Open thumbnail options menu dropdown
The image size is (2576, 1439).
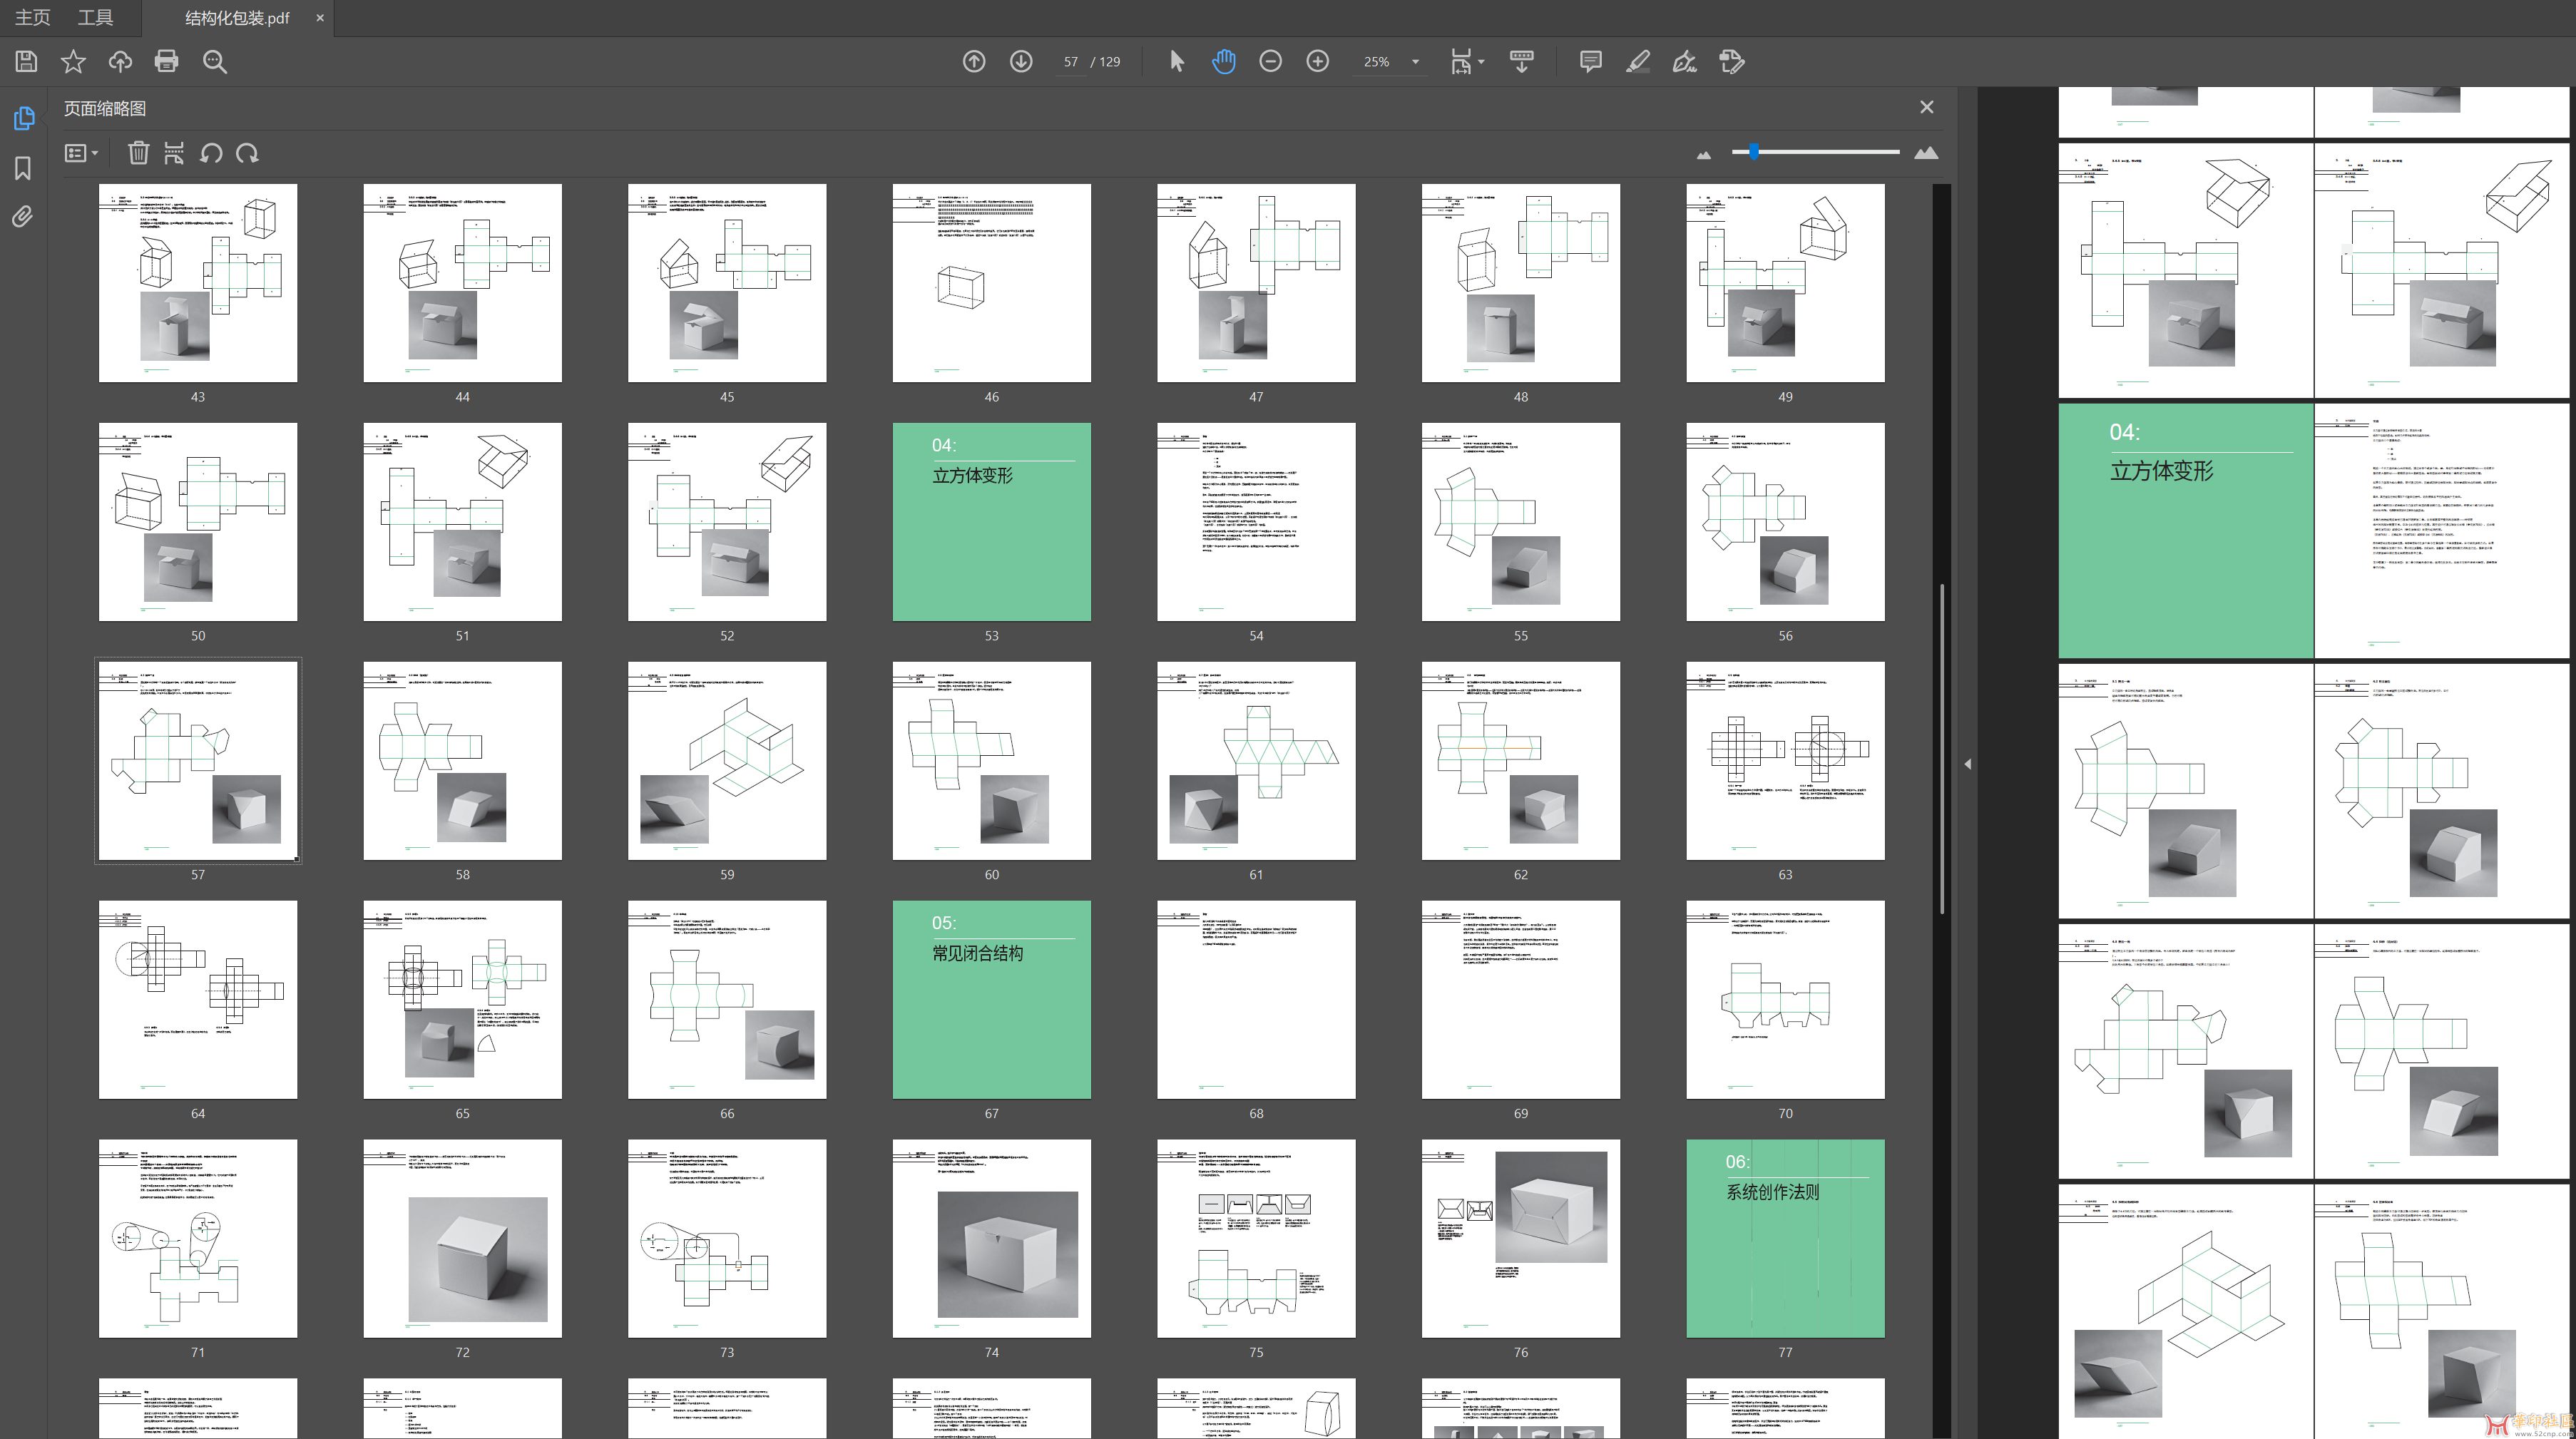coord(81,153)
